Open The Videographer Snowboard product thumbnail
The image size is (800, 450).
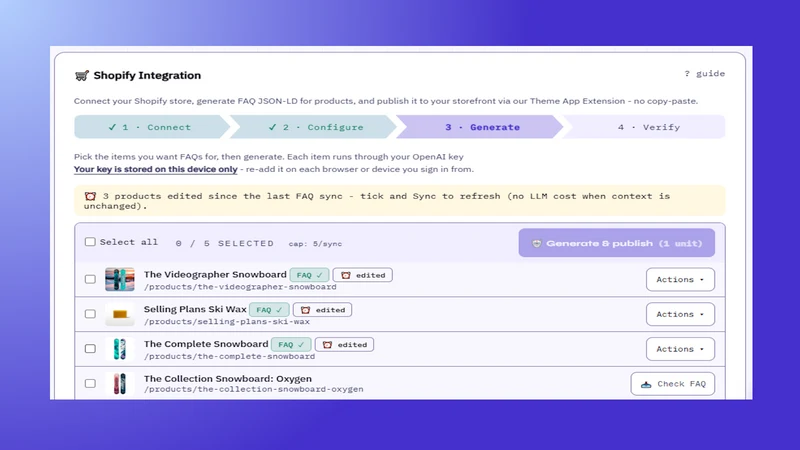pyautogui.click(x=120, y=279)
